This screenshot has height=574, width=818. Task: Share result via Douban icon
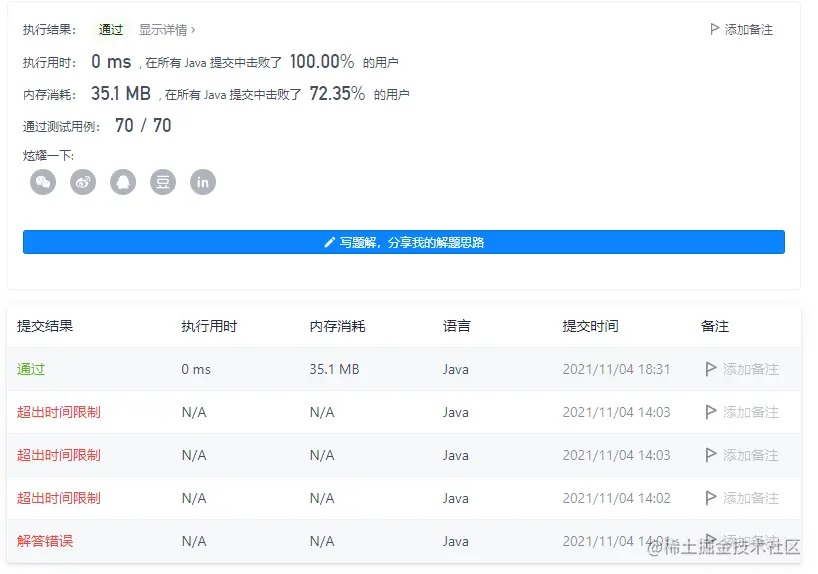(x=163, y=182)
